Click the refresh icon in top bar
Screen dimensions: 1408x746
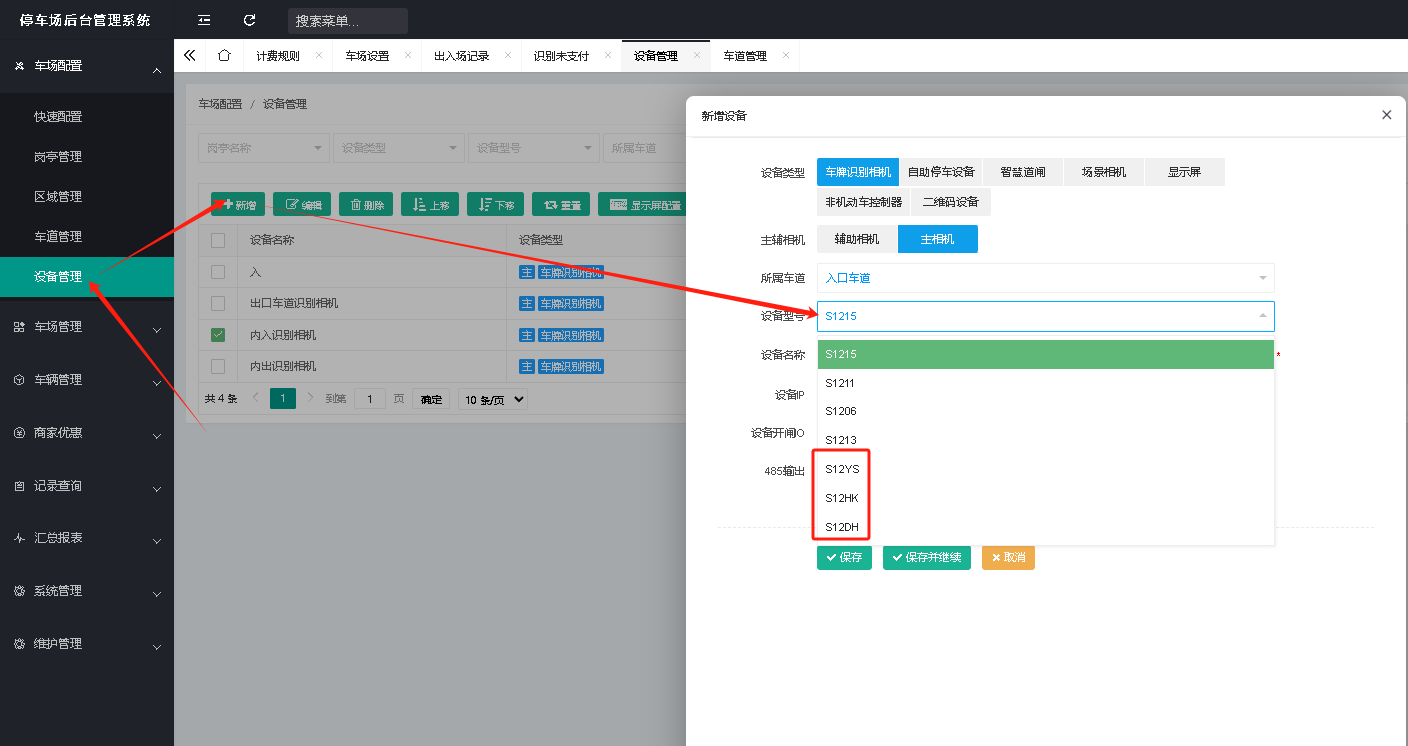[x=250, y=20]
